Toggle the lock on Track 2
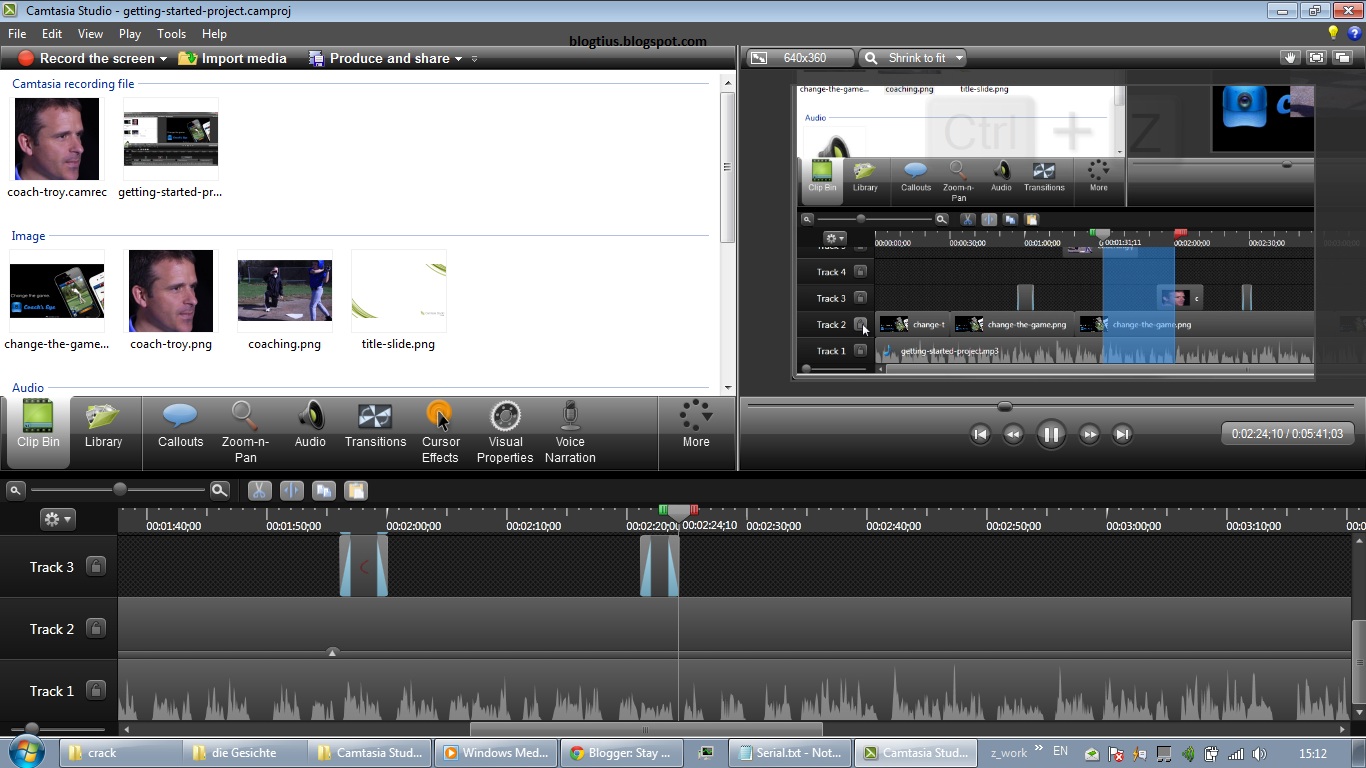The width and height of the screenshot is (1366, 768). click(x=95, y=629)
